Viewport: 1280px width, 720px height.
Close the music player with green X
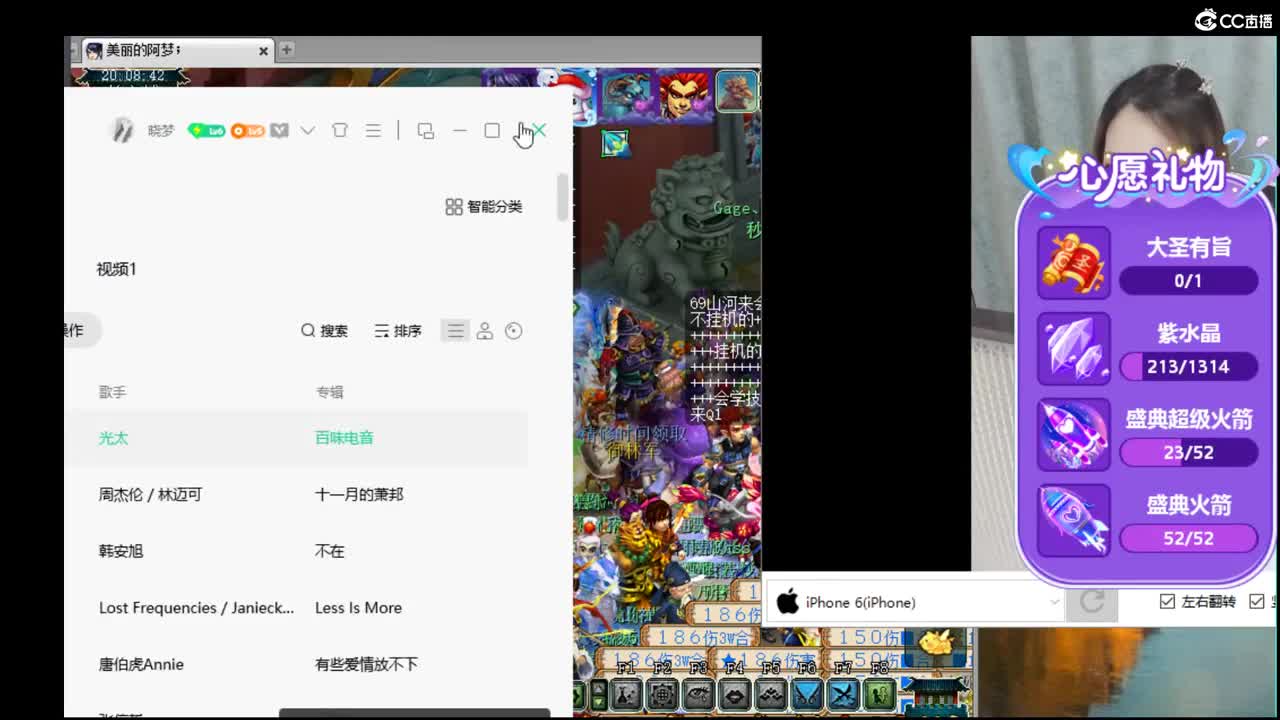[539, 131]
